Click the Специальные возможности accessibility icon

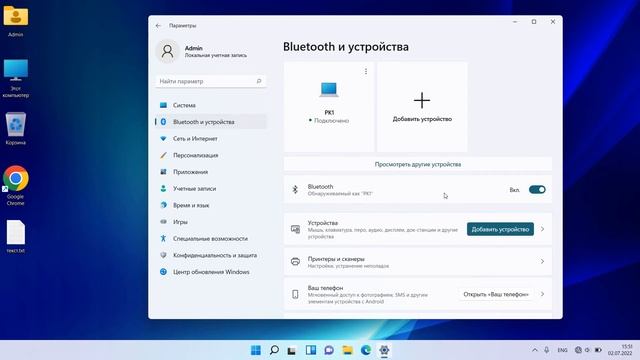(163, 238)
